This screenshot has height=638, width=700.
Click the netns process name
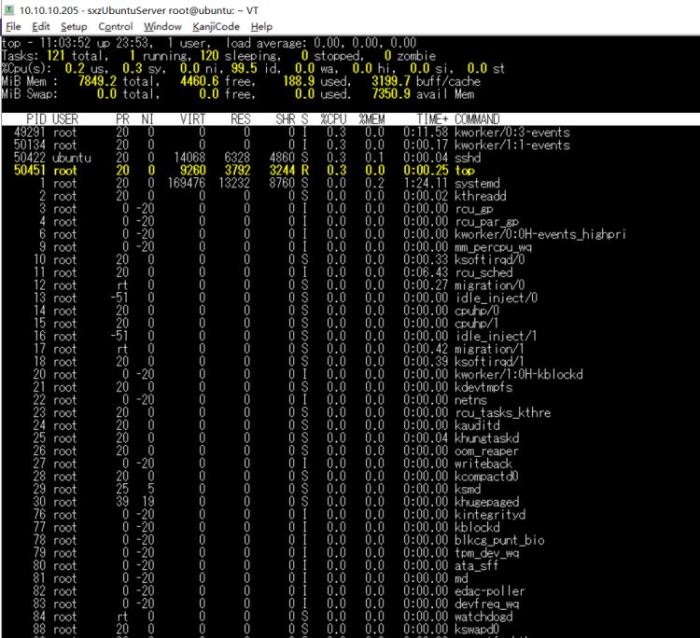(471, 400)
